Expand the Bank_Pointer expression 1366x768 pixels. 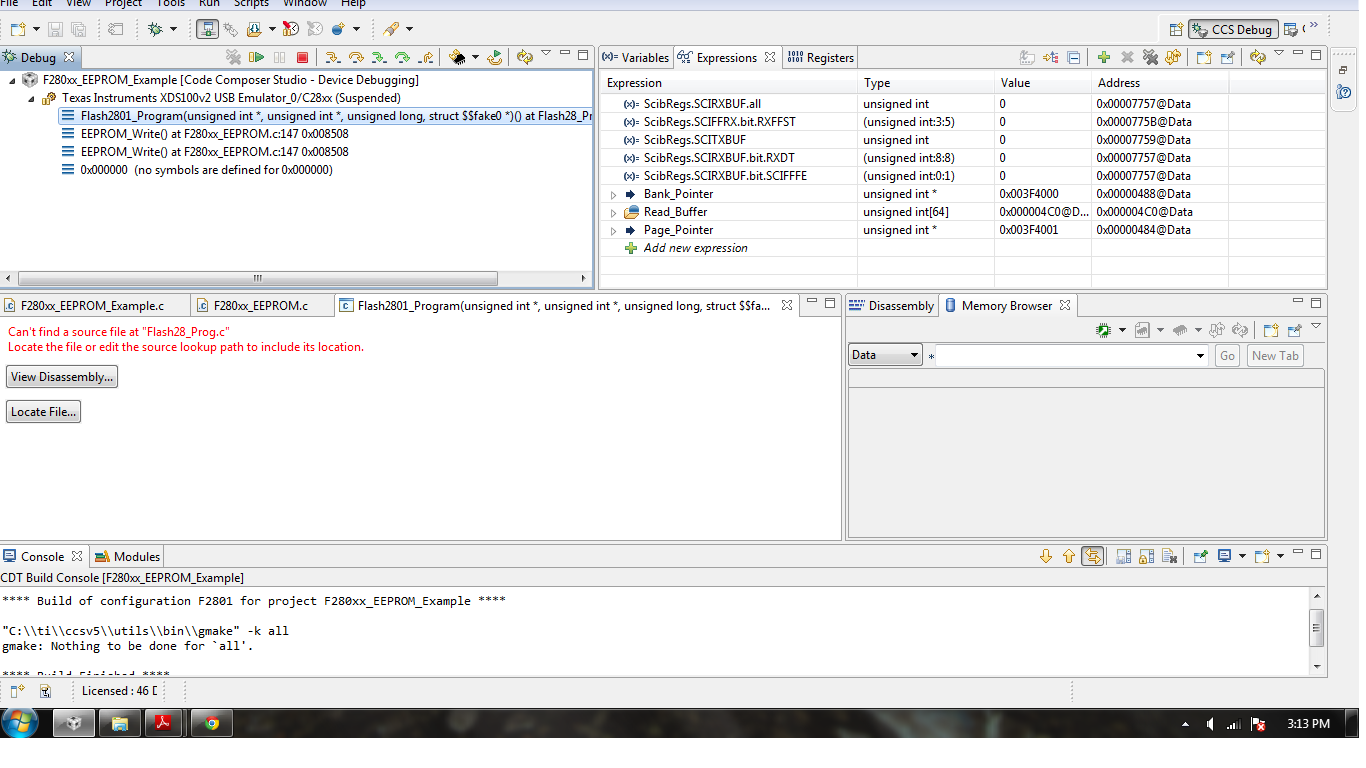[x=614, y=194]
